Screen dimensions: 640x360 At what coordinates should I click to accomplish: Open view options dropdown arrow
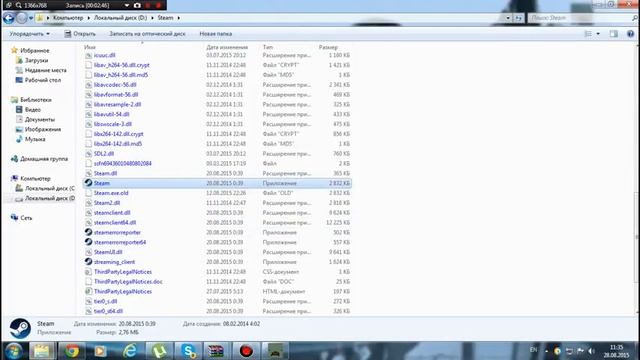[598, 34]
